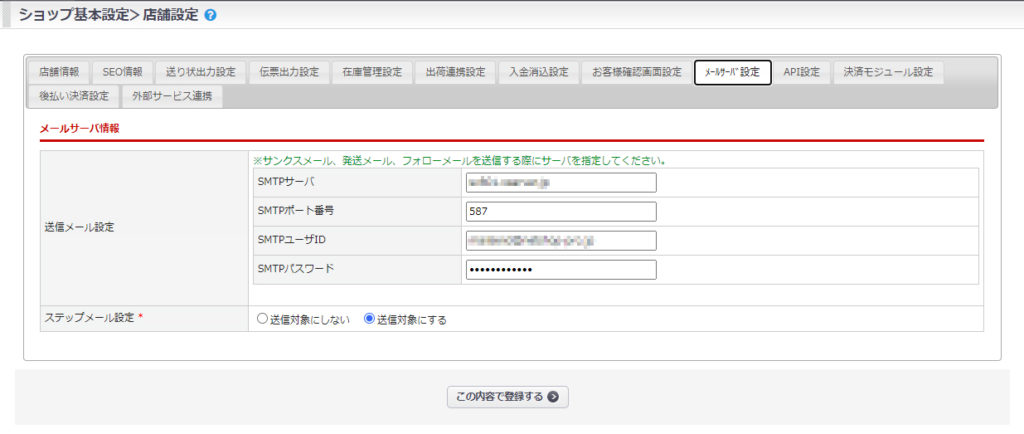1024x434 pixels.
Task: Select 送信対象にする radio button
Action: point(370,319)
